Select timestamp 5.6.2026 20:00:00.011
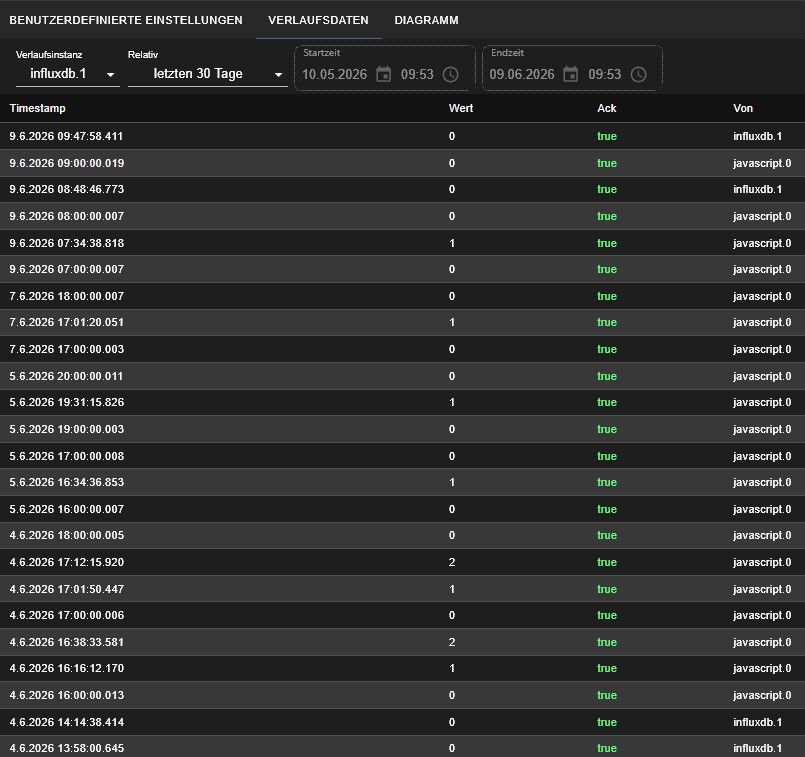The width and height of the screenshot is (805, 757). (x=66, y=376)
